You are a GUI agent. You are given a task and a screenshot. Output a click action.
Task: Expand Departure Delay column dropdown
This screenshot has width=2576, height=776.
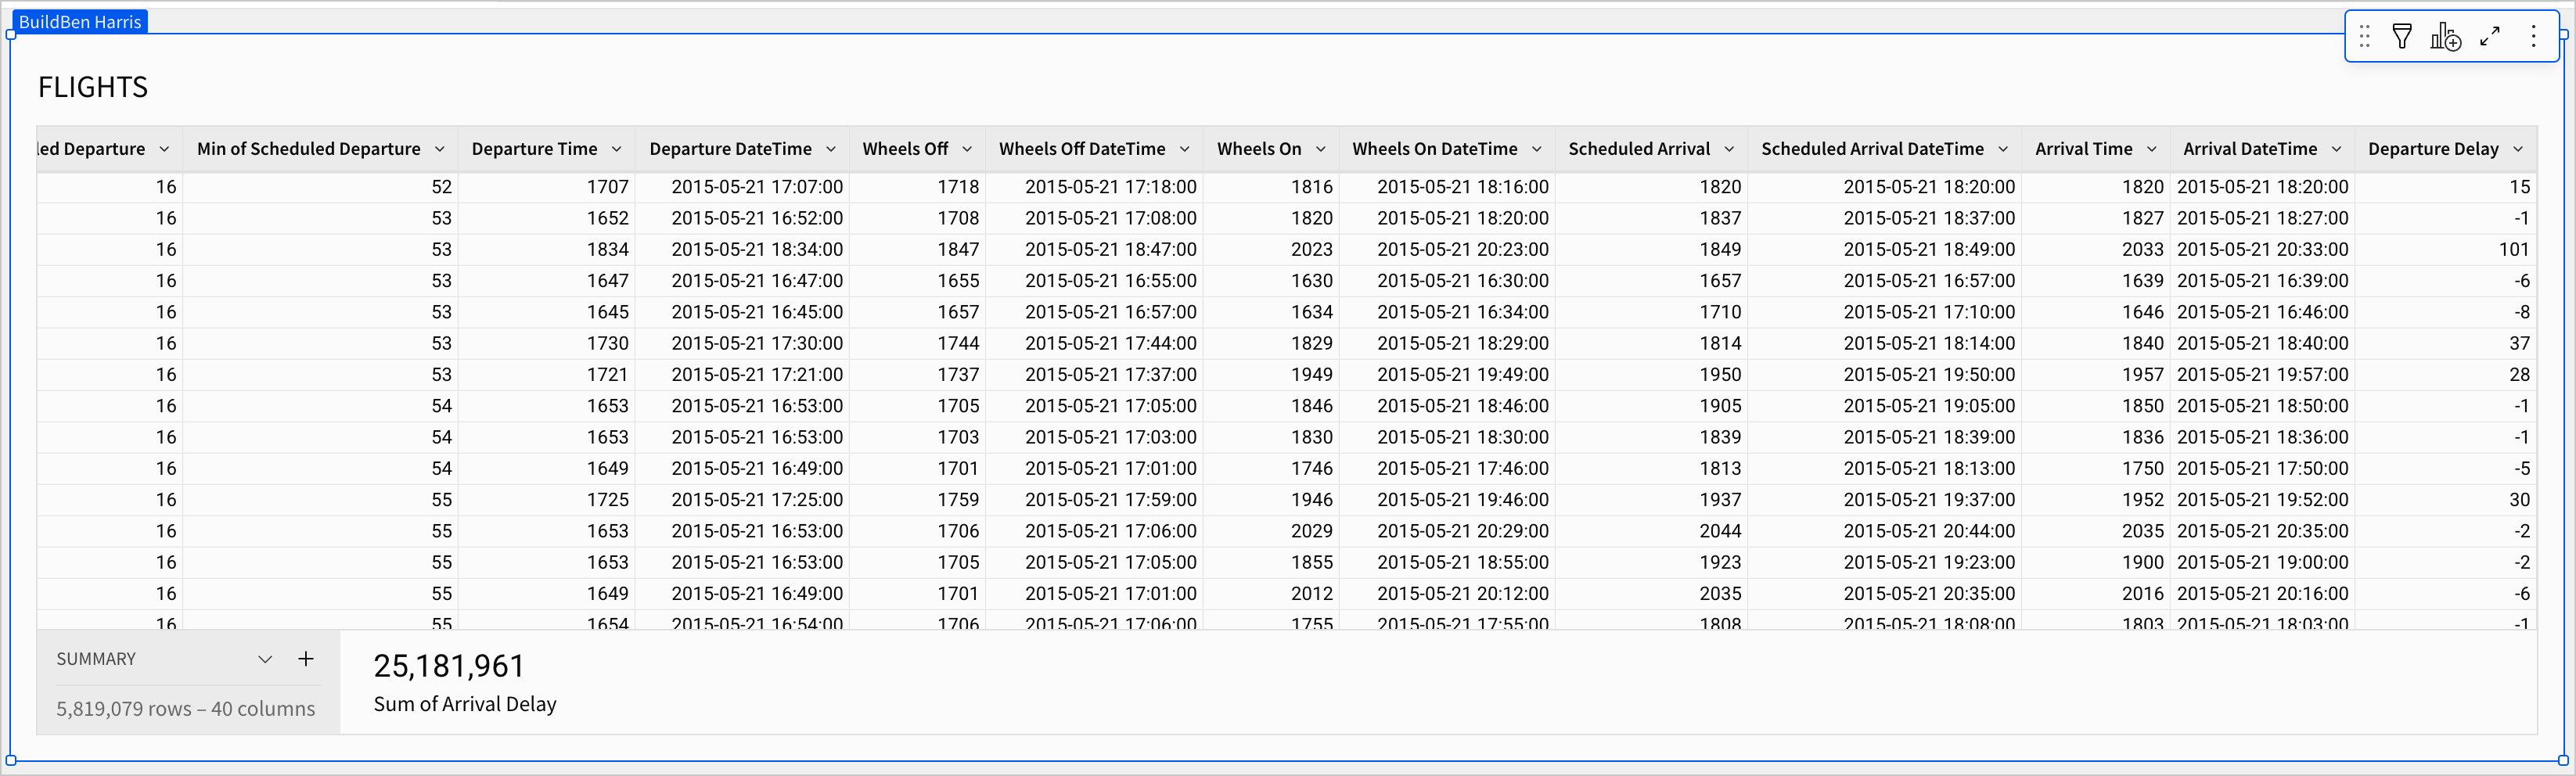[x=2518, y=149]
